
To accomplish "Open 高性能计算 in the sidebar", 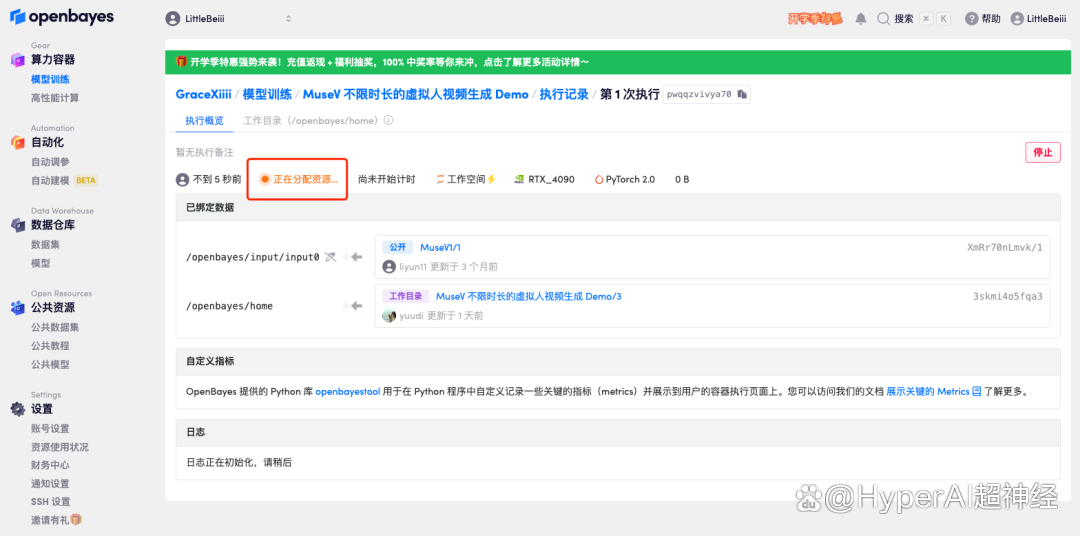I will [x=55, y=98].
